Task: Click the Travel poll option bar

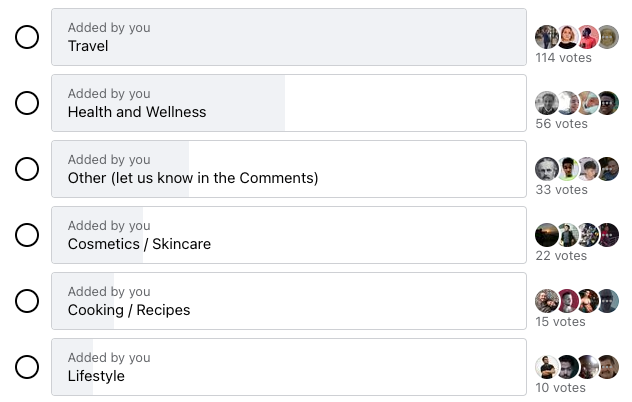Action: [x=289, y=38]
